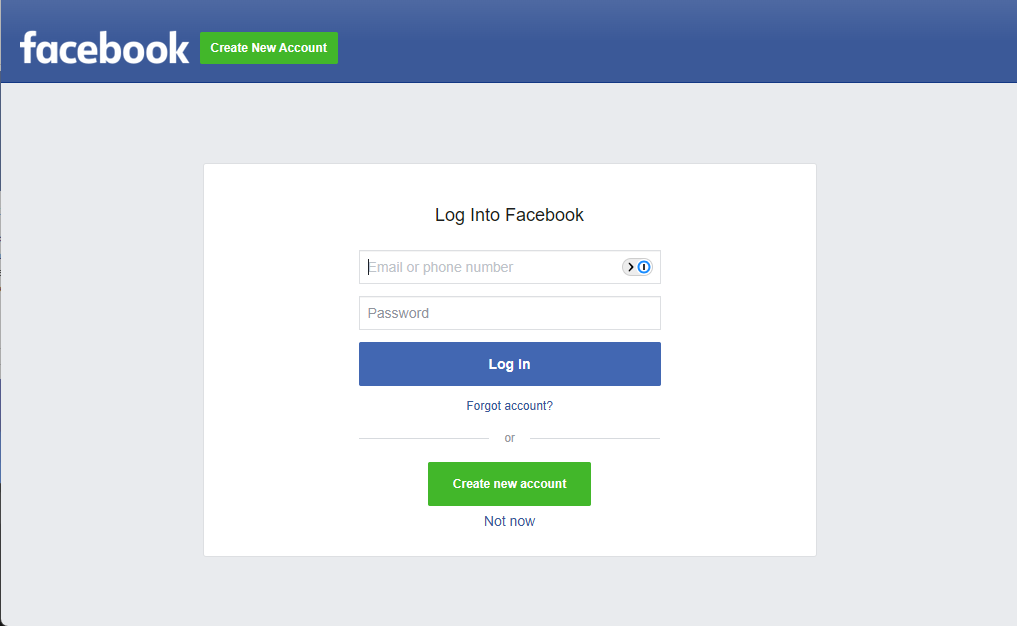Image resolution: width=1017 pixels, height=626 pixels.
Task: Click the header Create New Account button
Action: (269, 48)
